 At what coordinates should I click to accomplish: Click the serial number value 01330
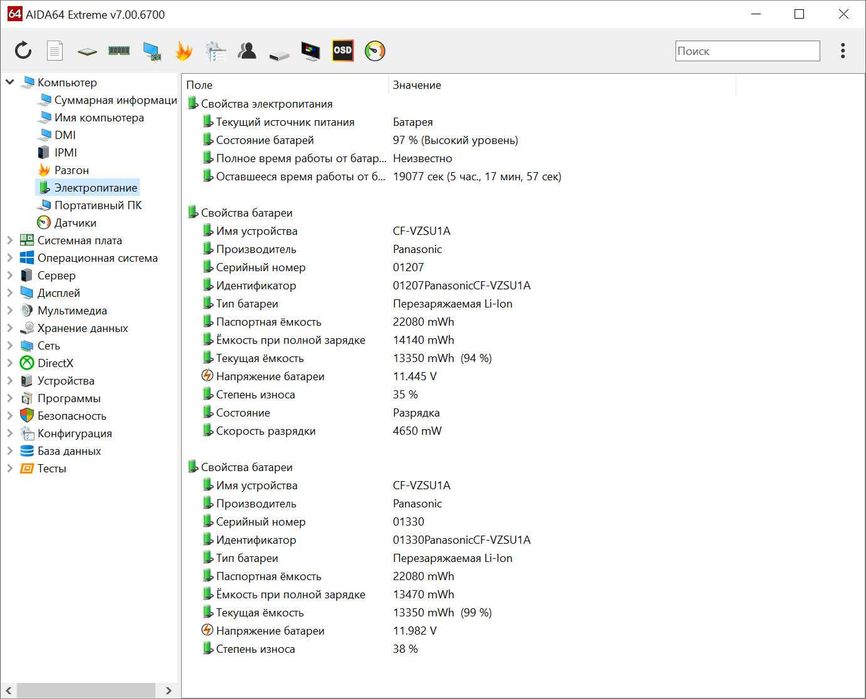408,522
